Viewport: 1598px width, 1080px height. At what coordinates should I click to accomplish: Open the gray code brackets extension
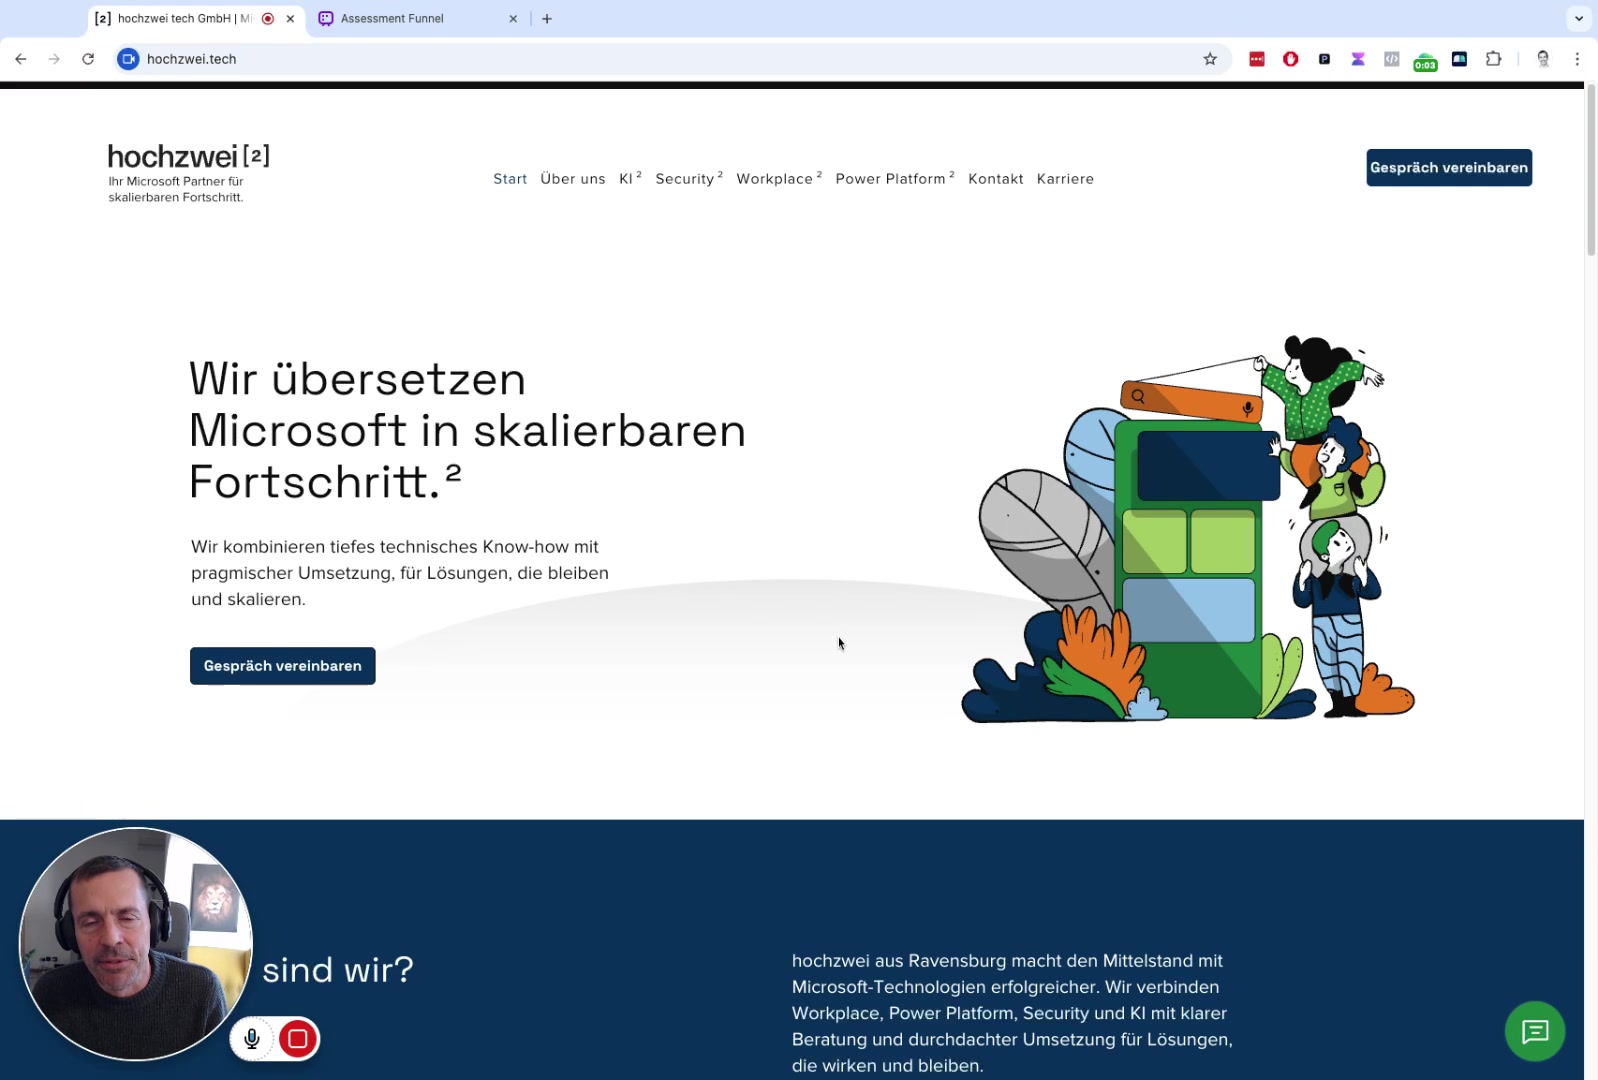(1391, 59)
